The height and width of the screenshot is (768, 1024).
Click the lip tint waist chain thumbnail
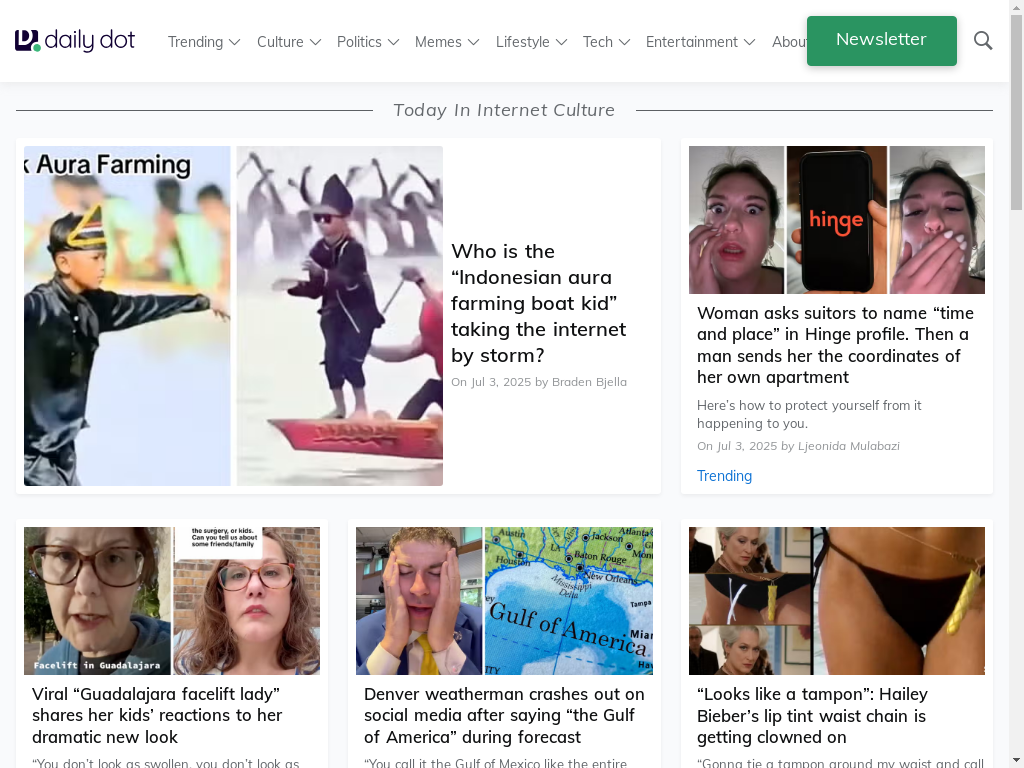pos(837,601)
